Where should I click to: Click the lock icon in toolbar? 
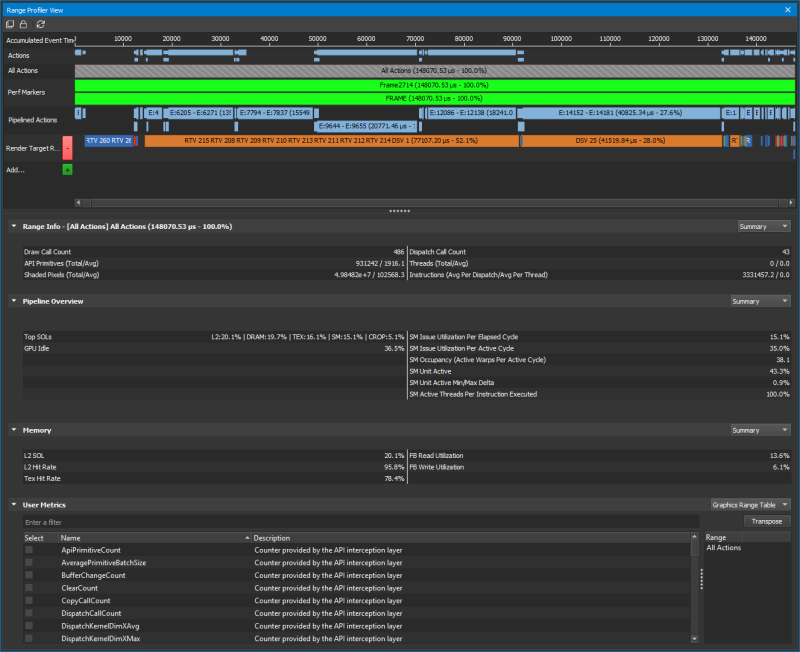pos(24,23)
